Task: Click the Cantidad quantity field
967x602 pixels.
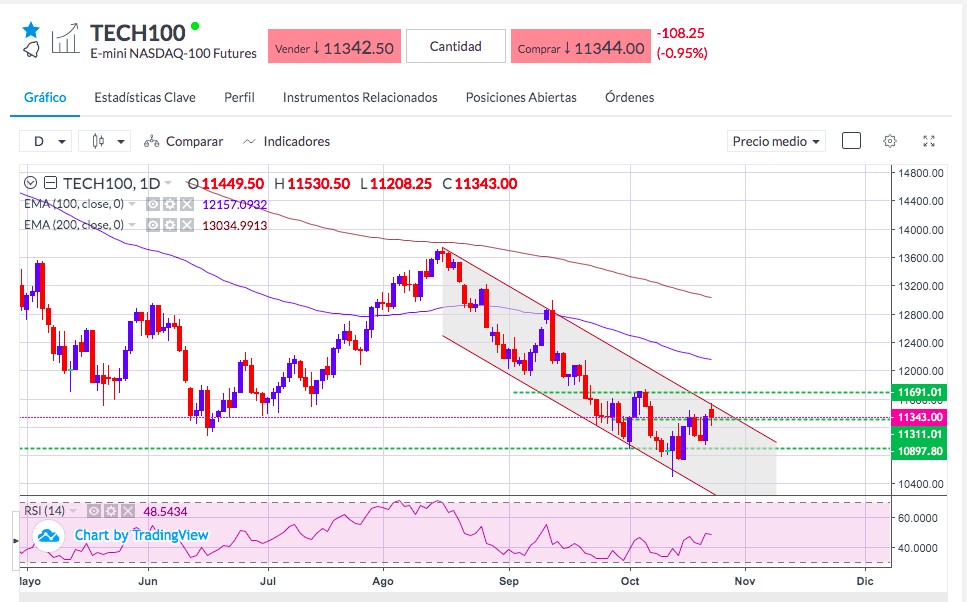Action: click(456, 46)
